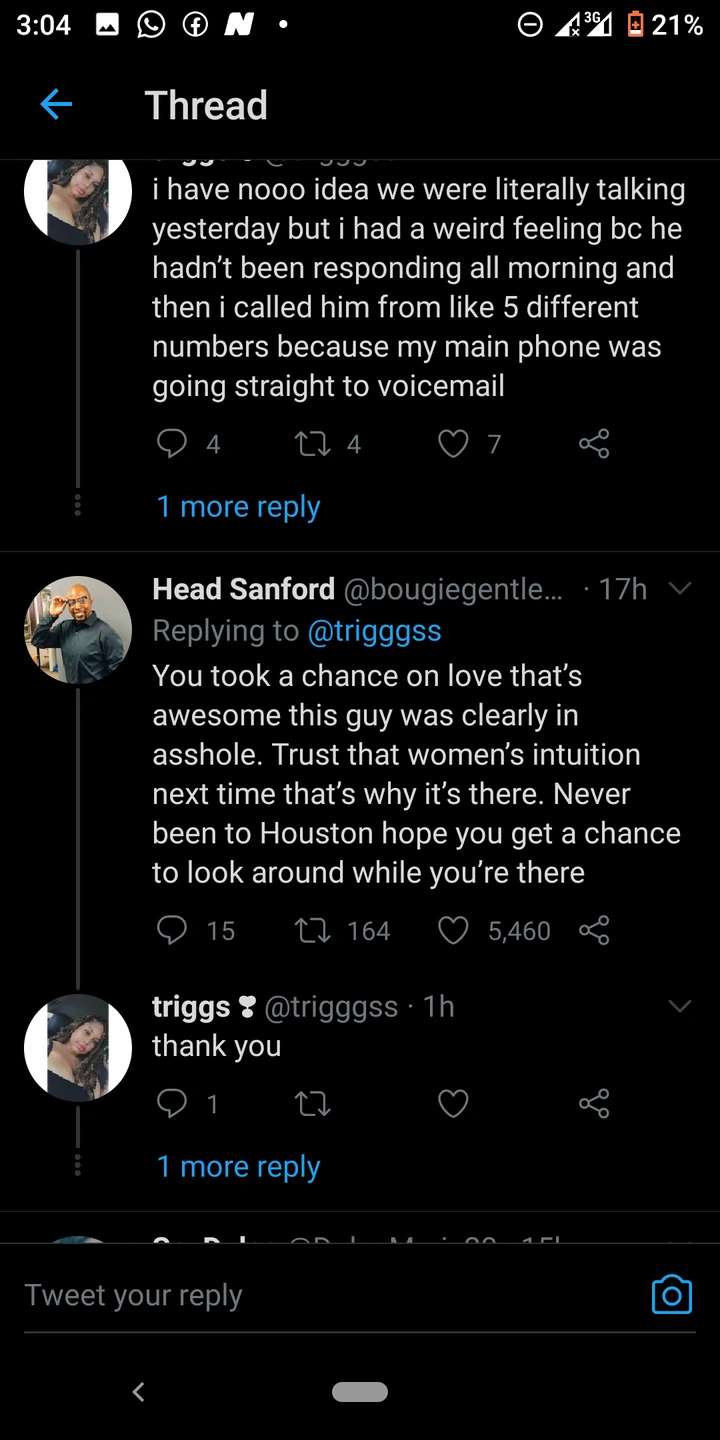Like the tweet showing 7 likes
Screen dimensions: 720x1440
point(454,444)
